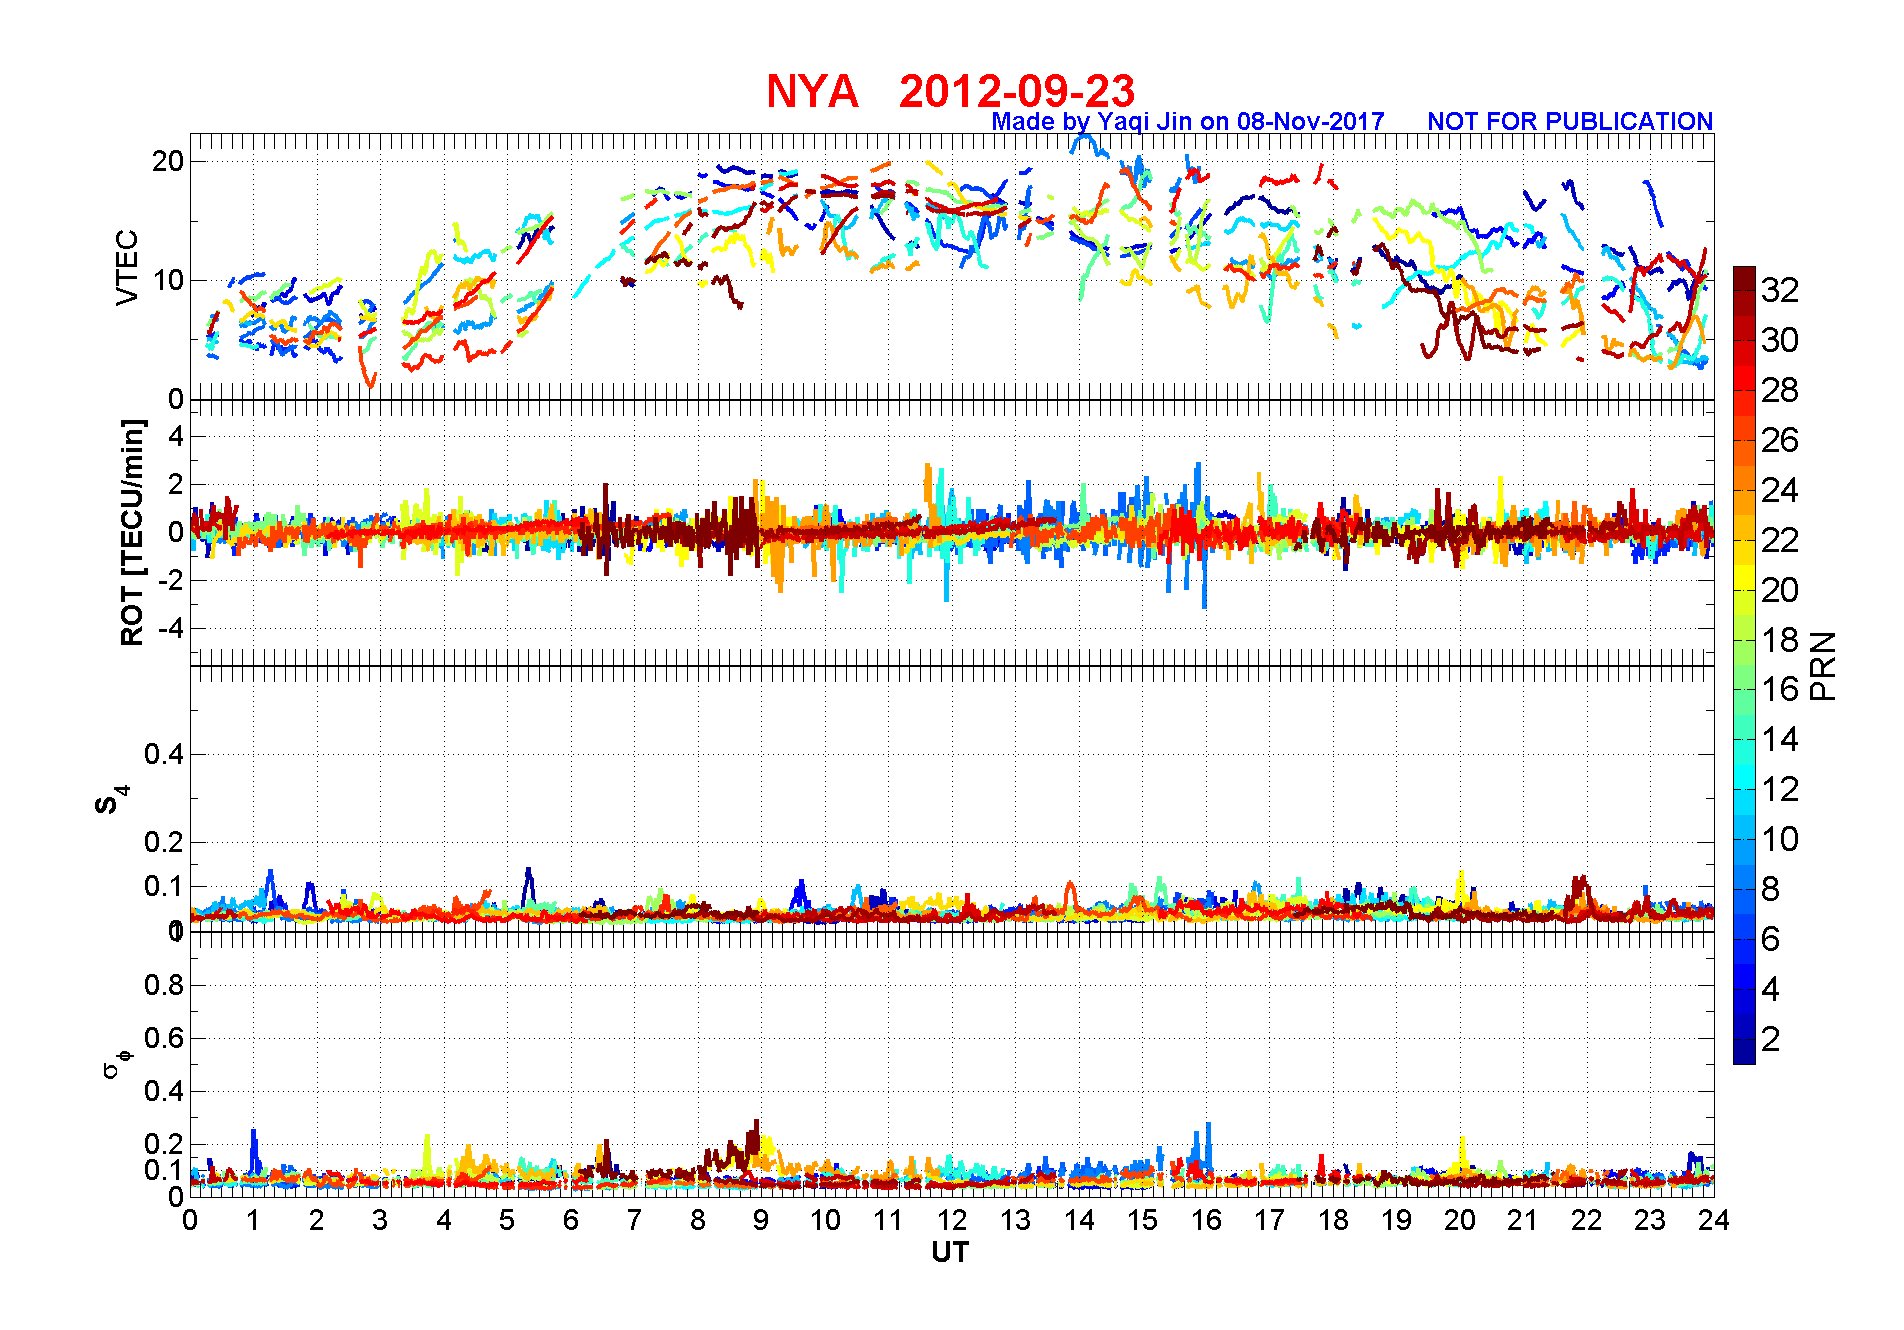
Task: Click σφ axis tick value 0.8
Action: click(x=164, y=985)
